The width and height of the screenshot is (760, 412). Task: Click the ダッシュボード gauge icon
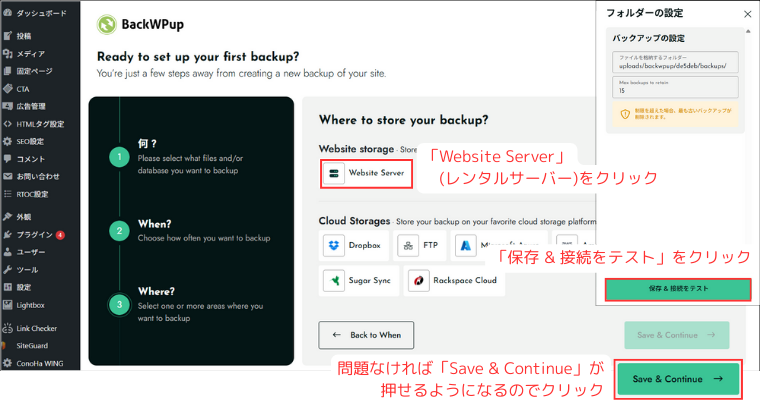click(x=7, y=13)
